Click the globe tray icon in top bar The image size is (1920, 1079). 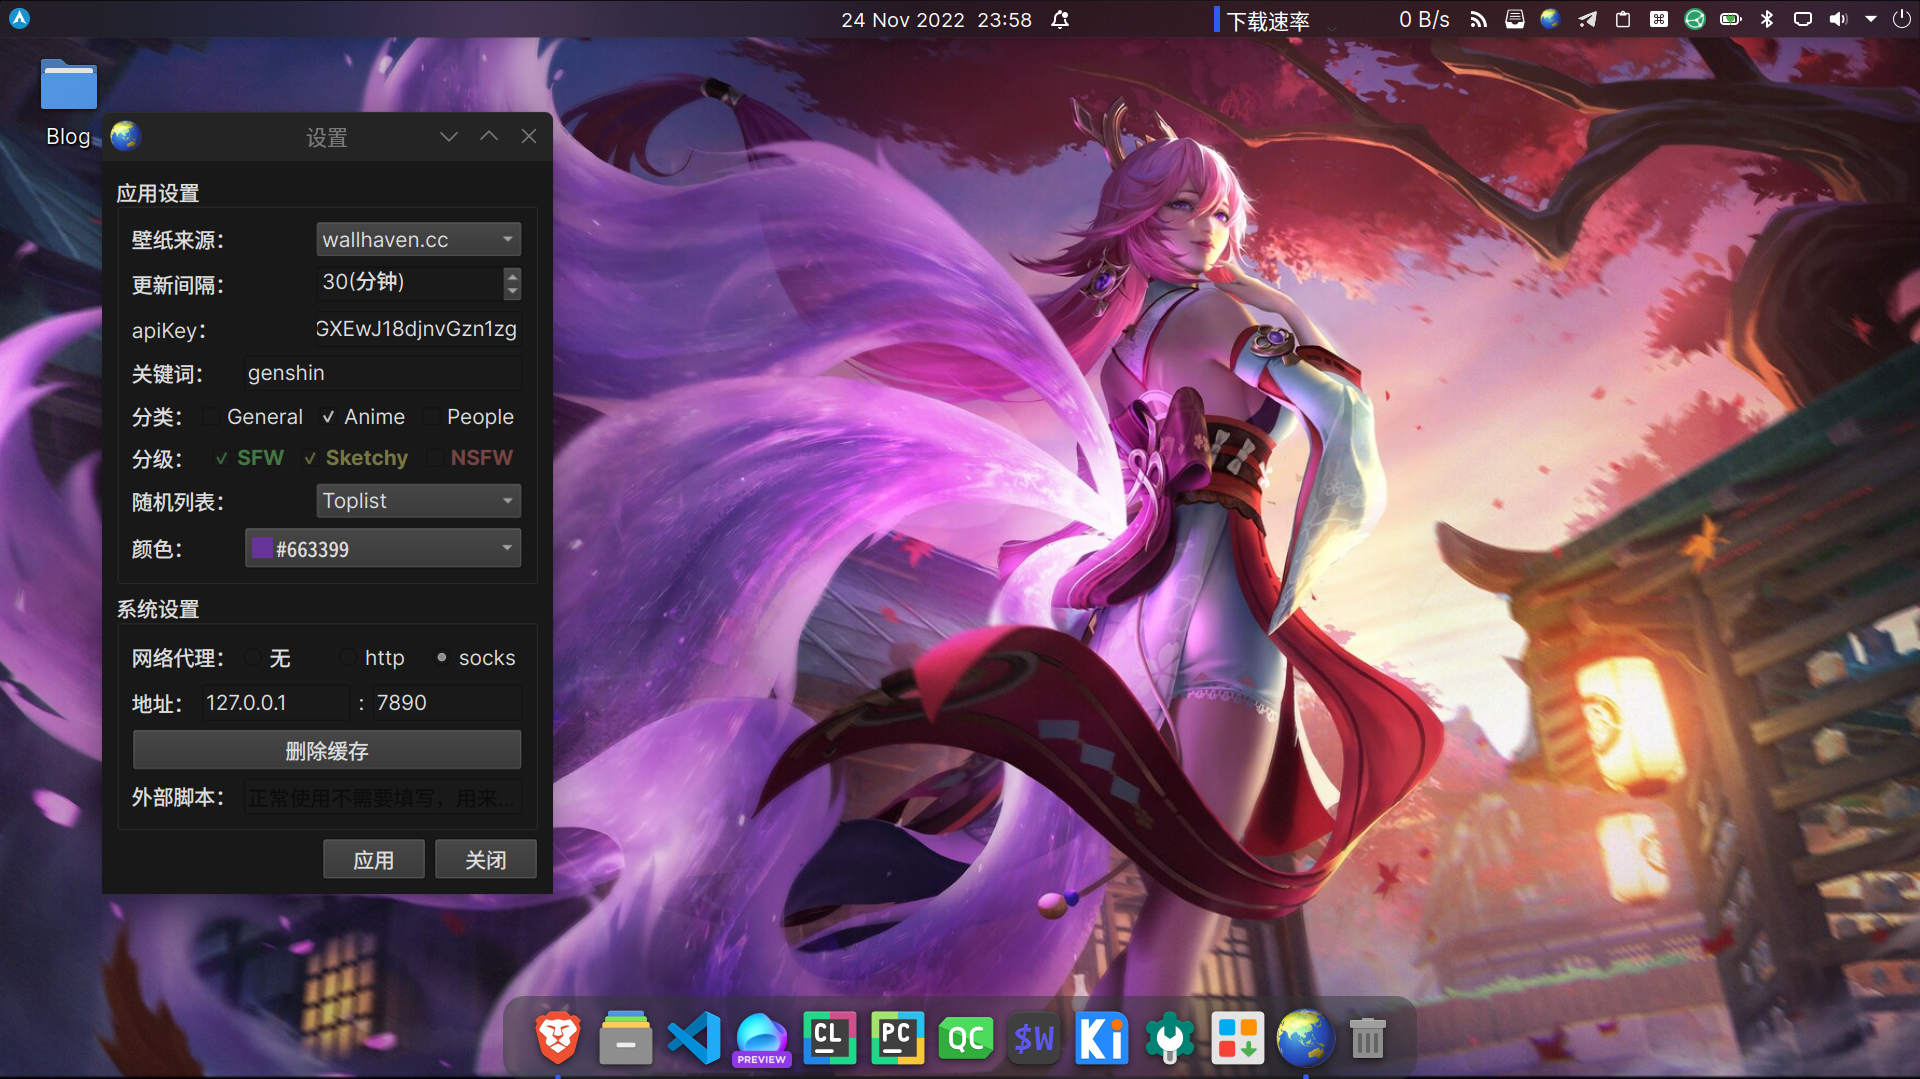1550,19
